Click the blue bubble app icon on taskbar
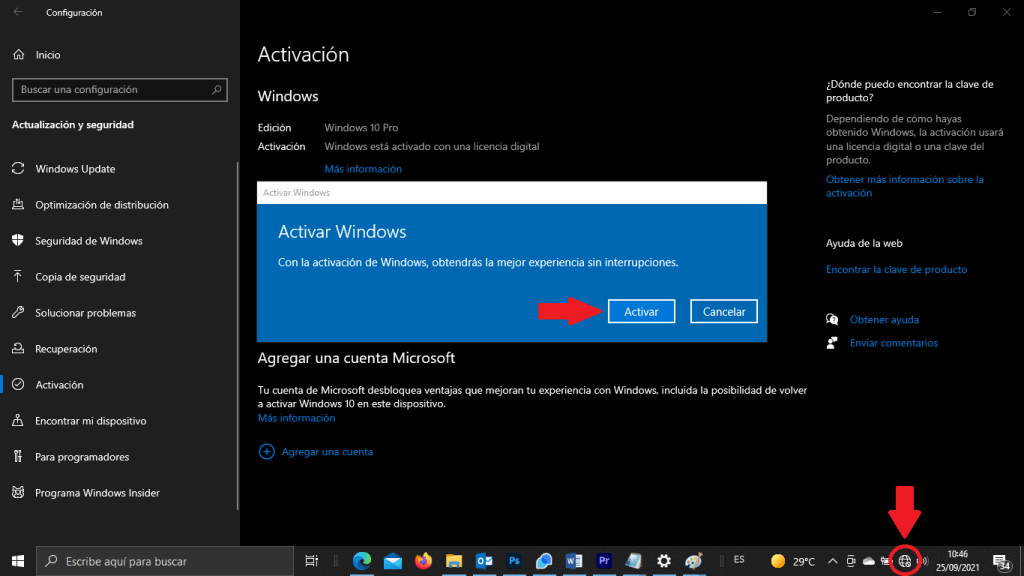The width and height of the screenshot is (1024, 576). pyautogui.click(x=544, y=561)
